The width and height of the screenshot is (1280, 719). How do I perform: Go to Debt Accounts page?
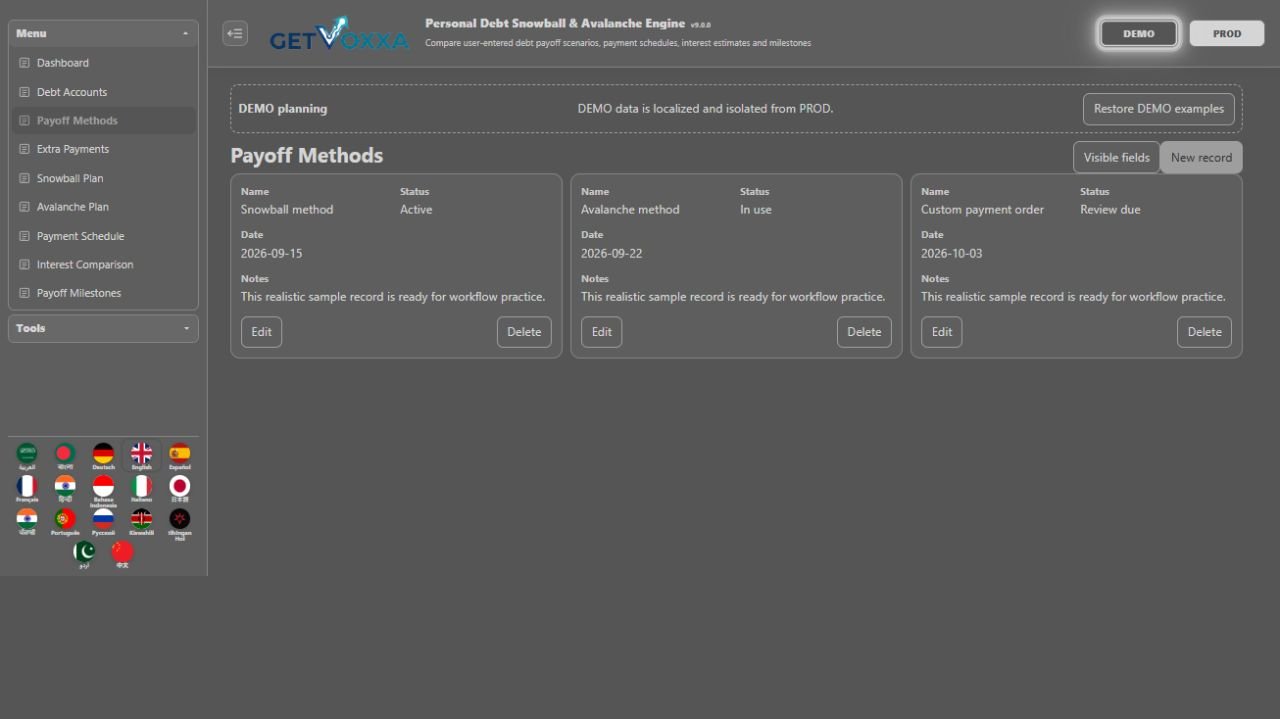coord(103,92)
